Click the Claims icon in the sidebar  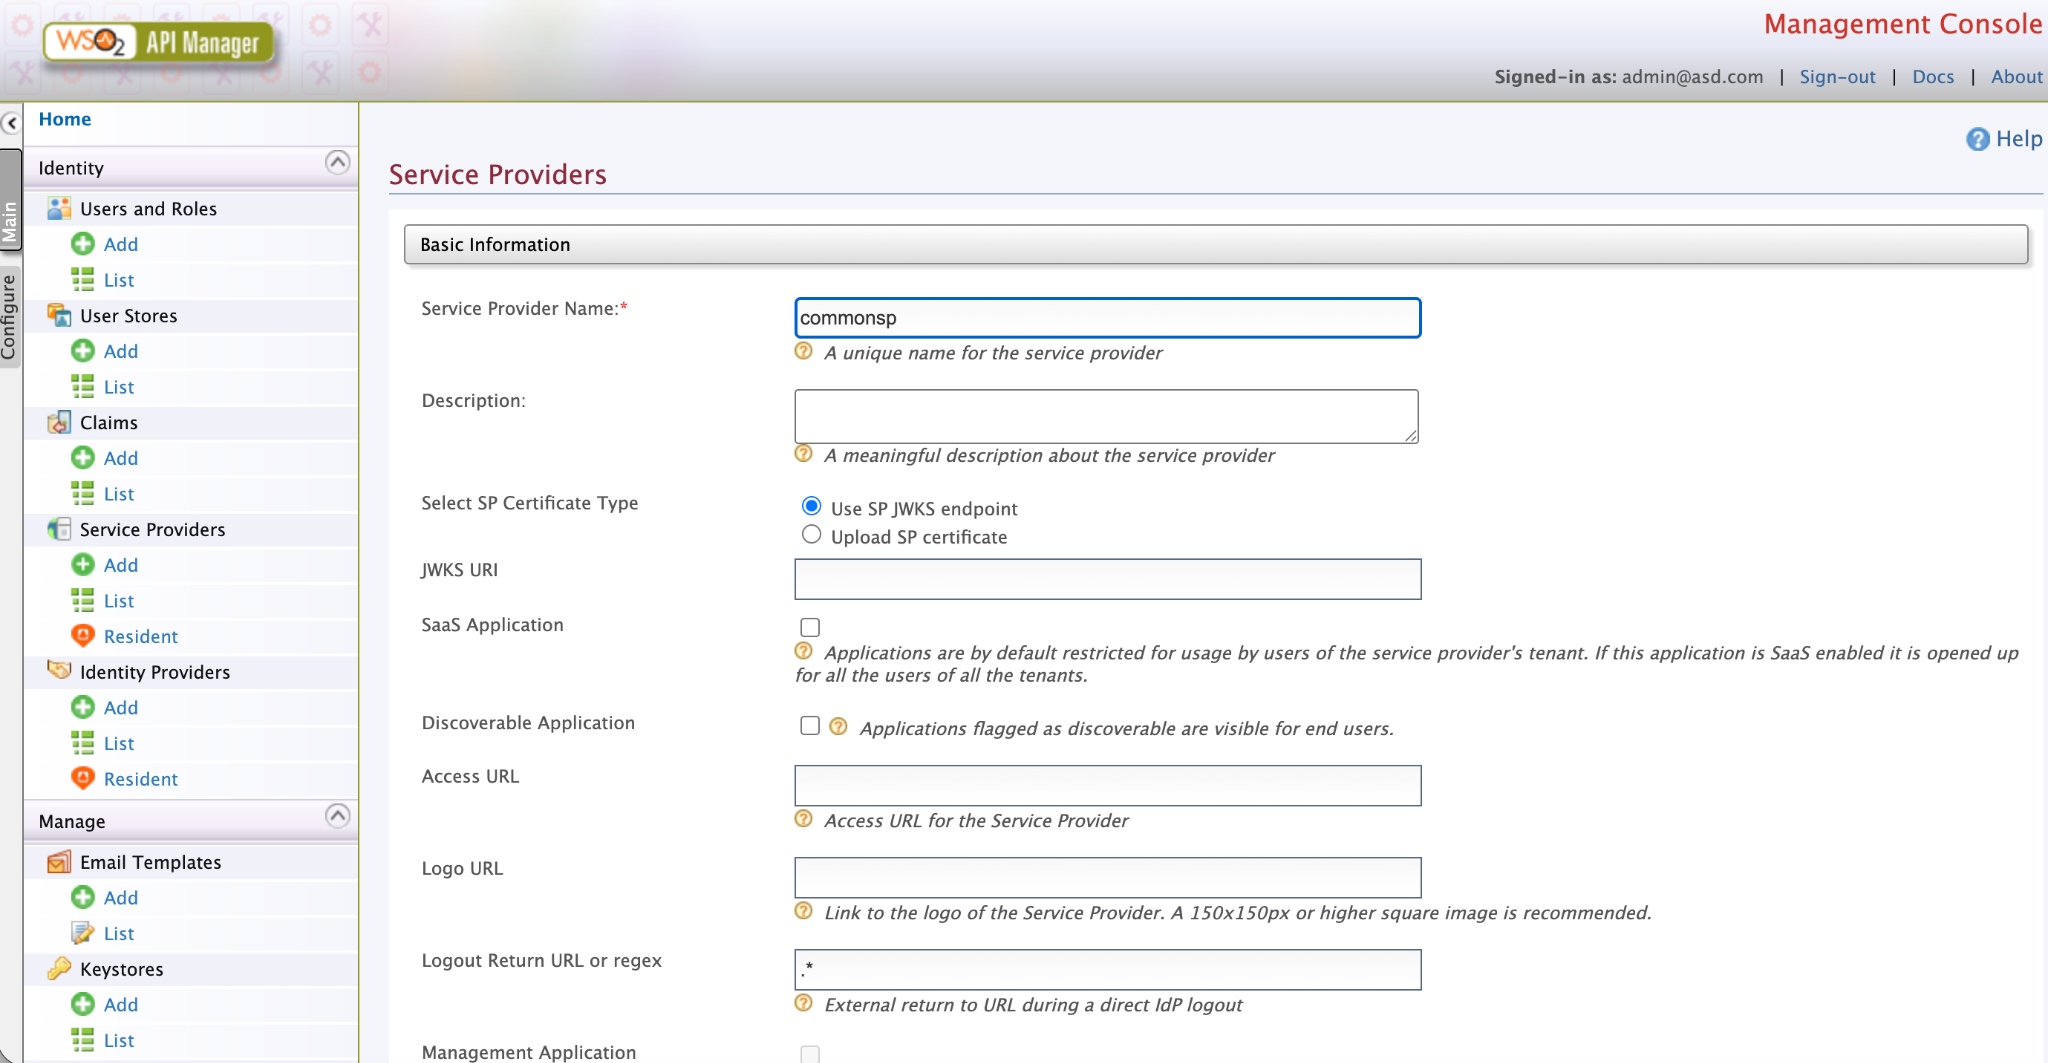tap(59, 422)
